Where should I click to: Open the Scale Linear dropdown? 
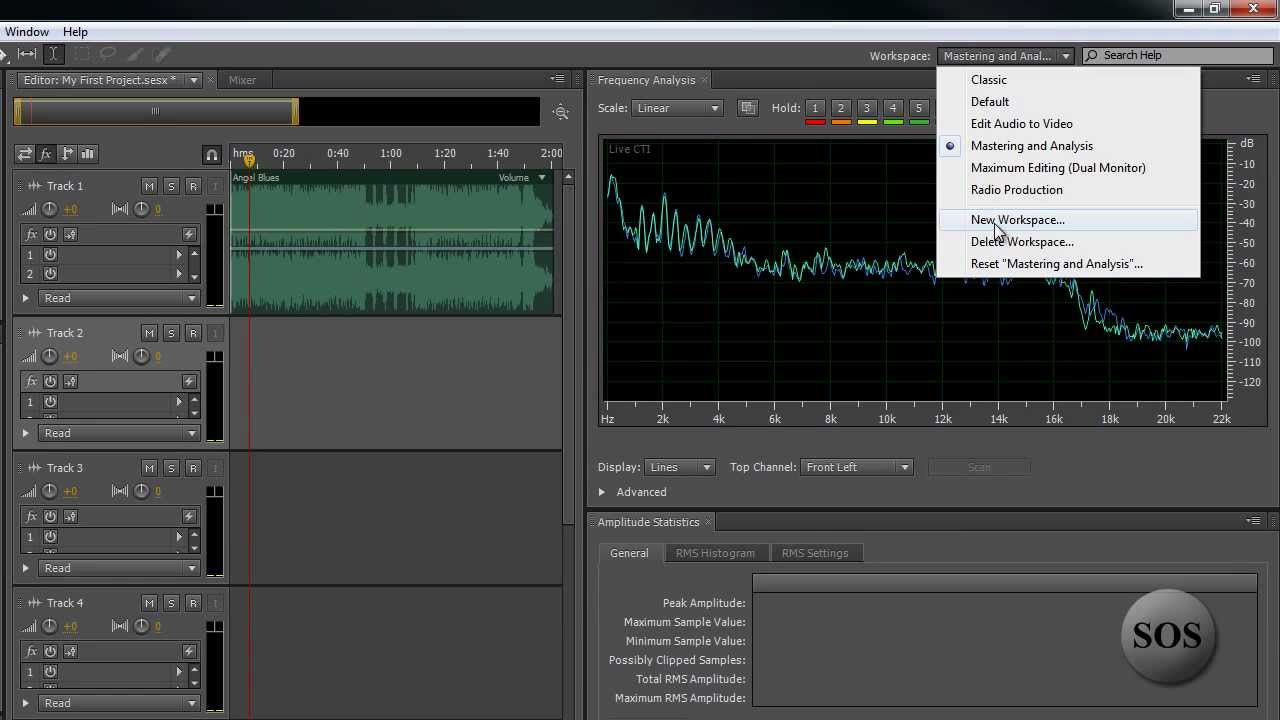[677, 108]
